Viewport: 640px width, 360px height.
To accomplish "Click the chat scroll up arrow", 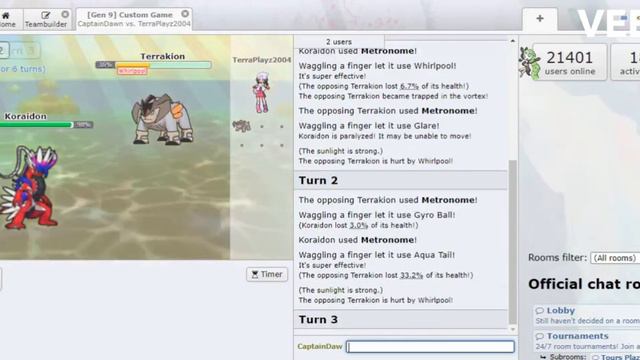I will coord(513,40).
